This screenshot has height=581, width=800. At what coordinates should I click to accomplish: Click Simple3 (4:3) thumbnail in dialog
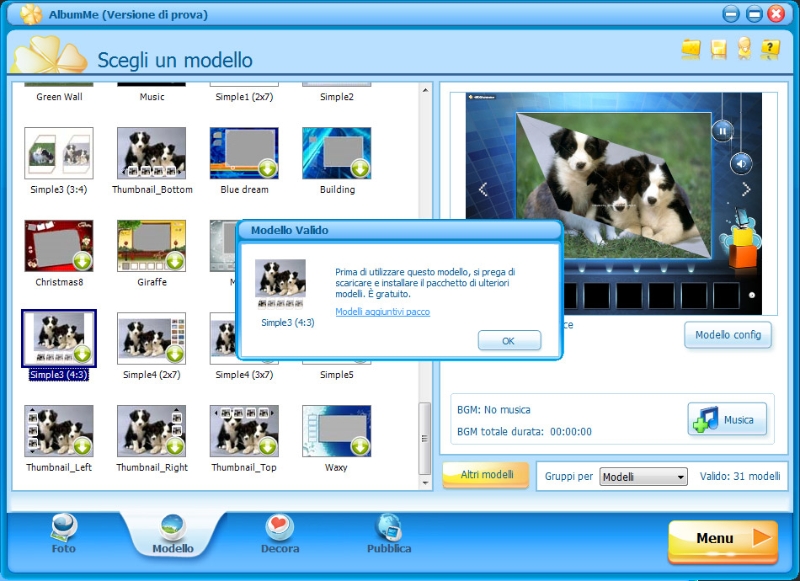point(281,283)
